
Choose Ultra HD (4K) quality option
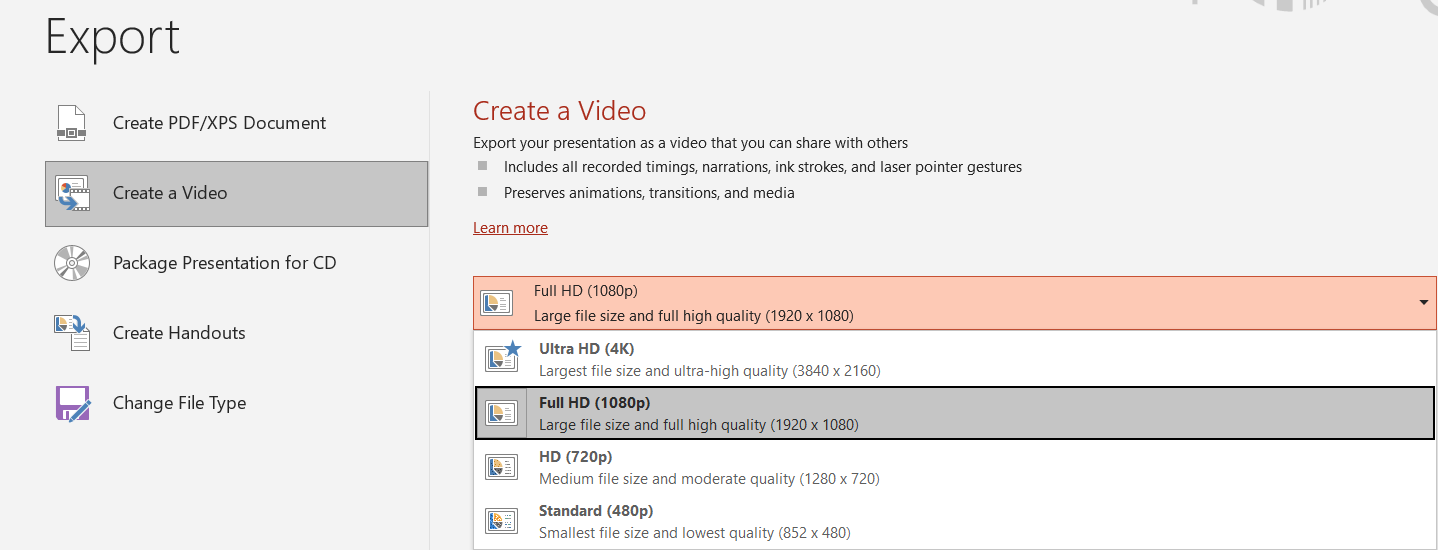(709, 359)
